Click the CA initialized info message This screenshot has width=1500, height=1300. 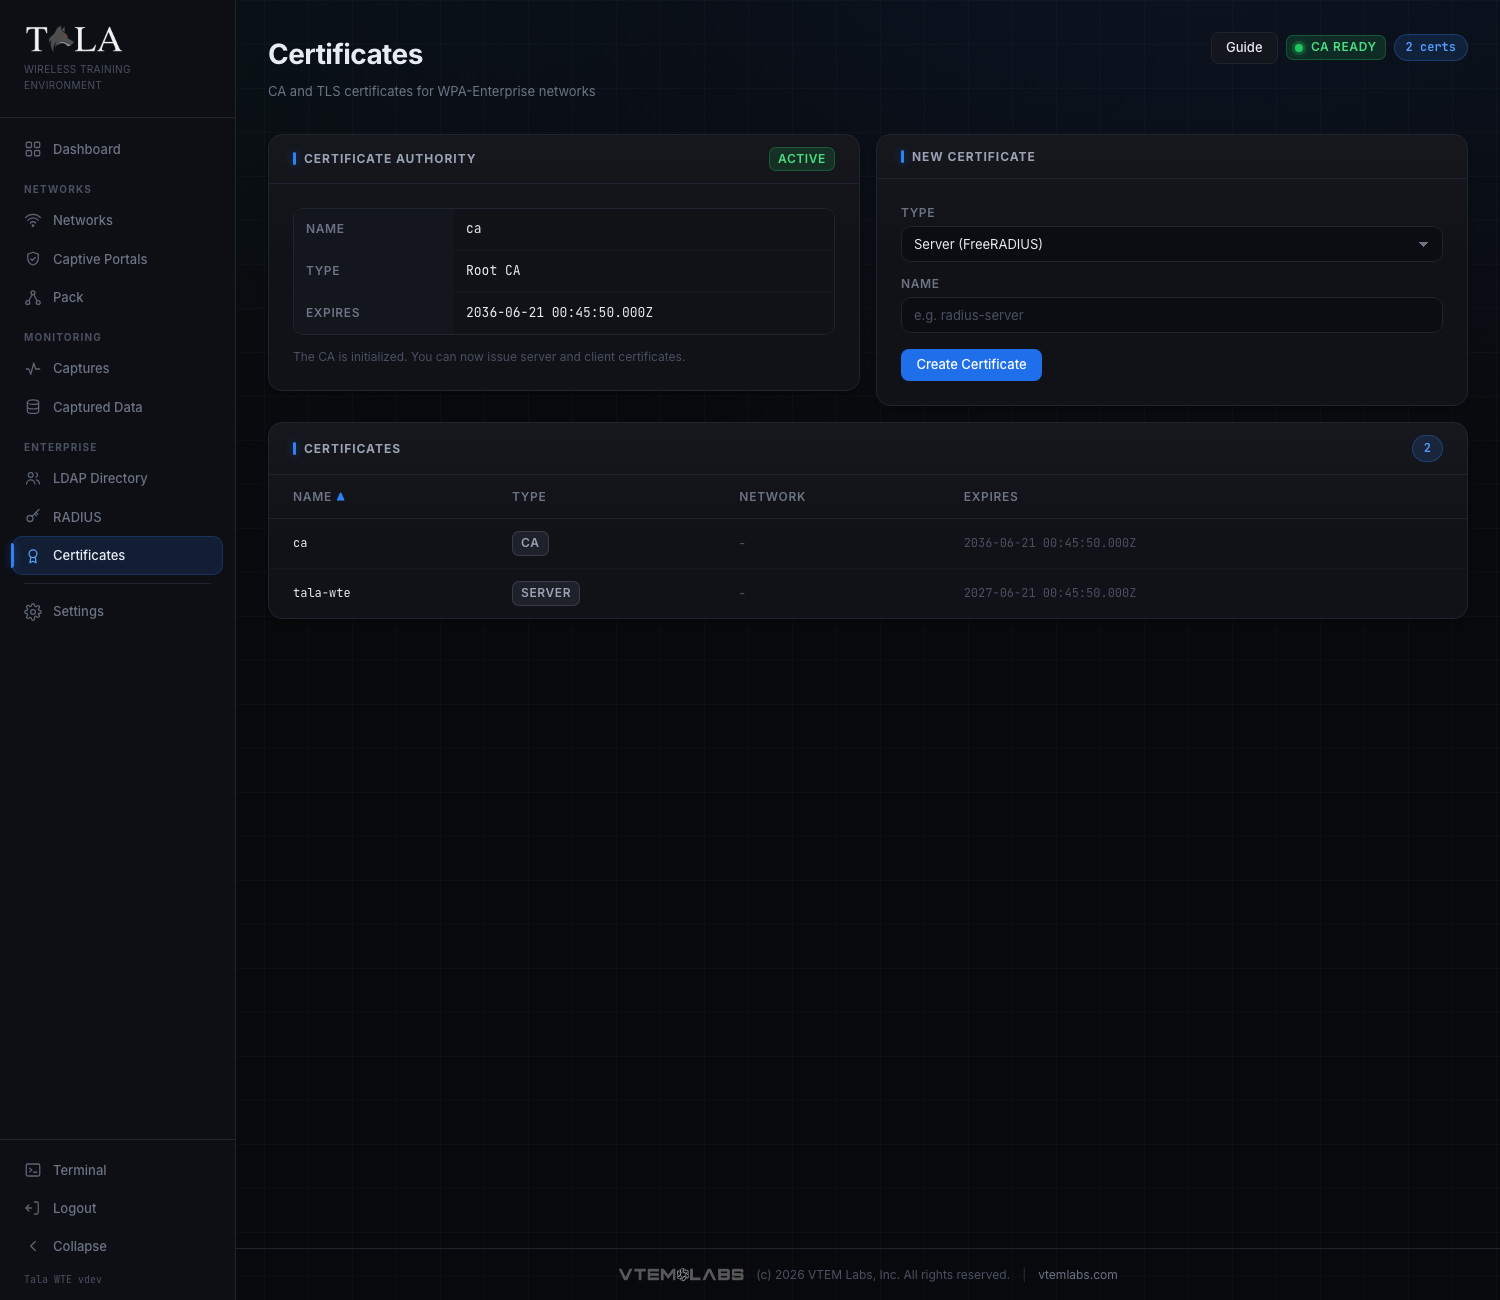tap(489, 357)
